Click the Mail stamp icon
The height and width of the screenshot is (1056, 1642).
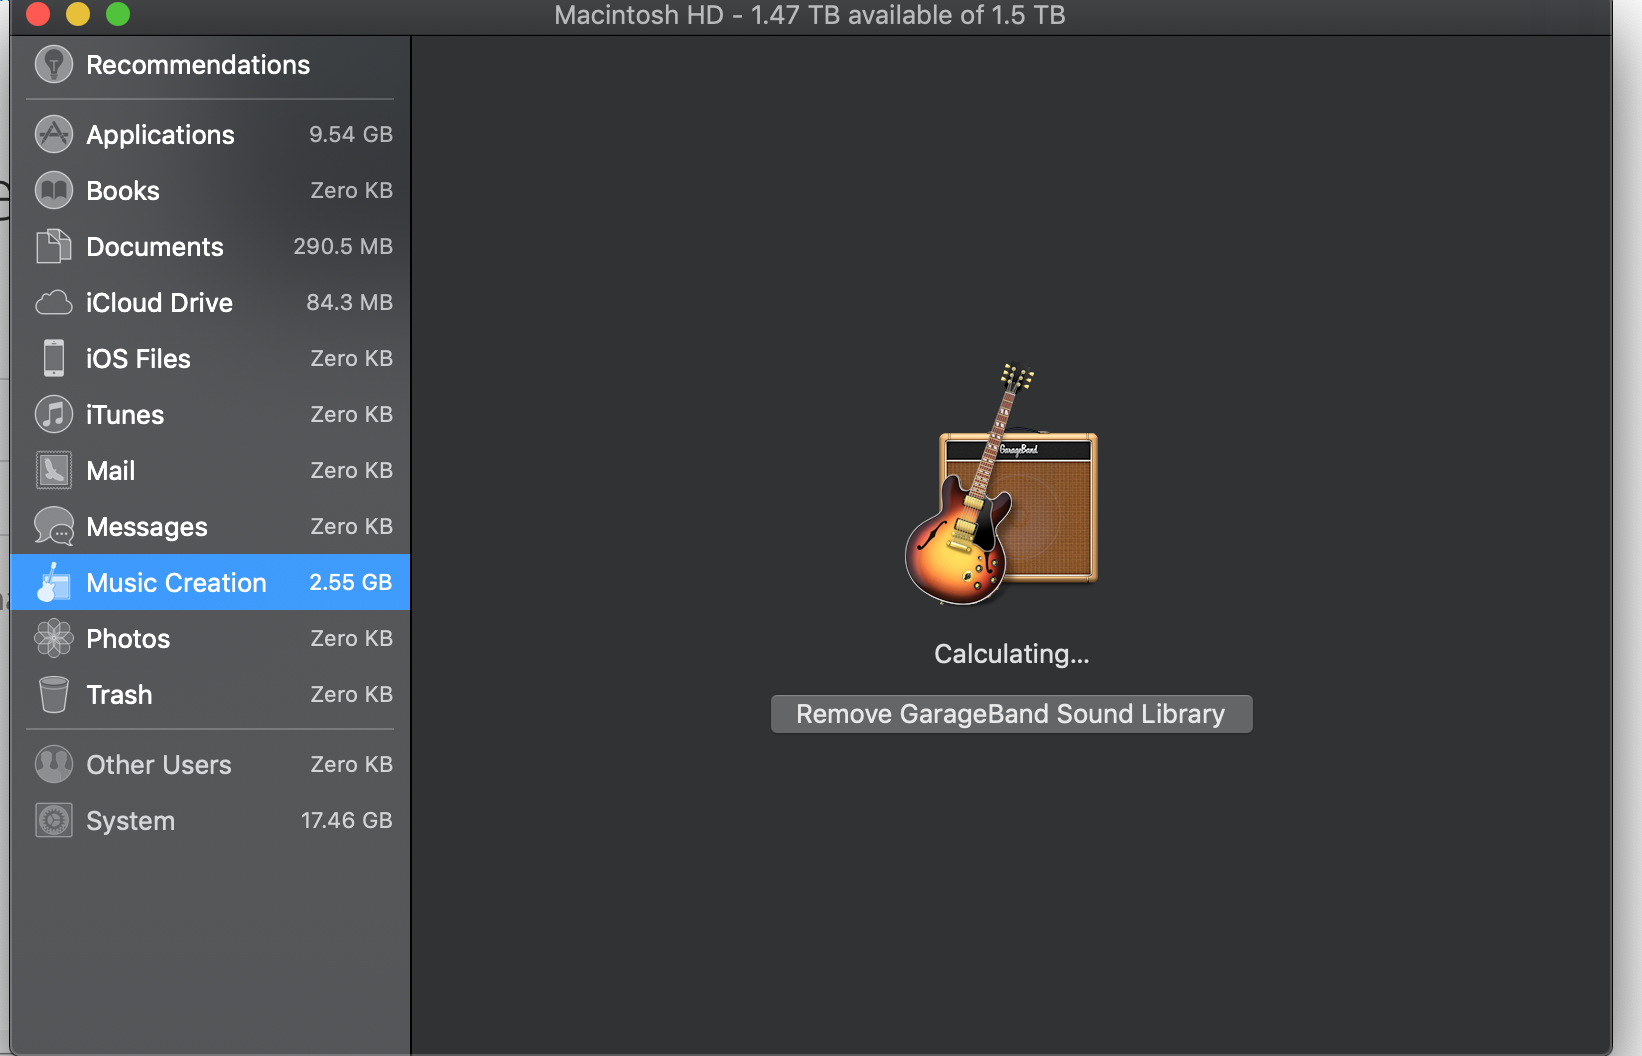(x=54, y=471)
